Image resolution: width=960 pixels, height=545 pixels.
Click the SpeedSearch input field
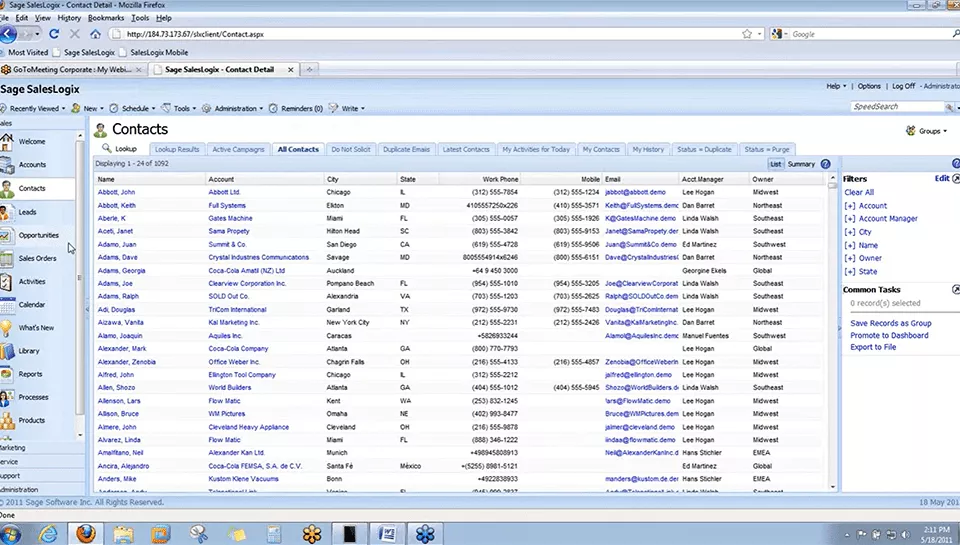click(897, 107)
